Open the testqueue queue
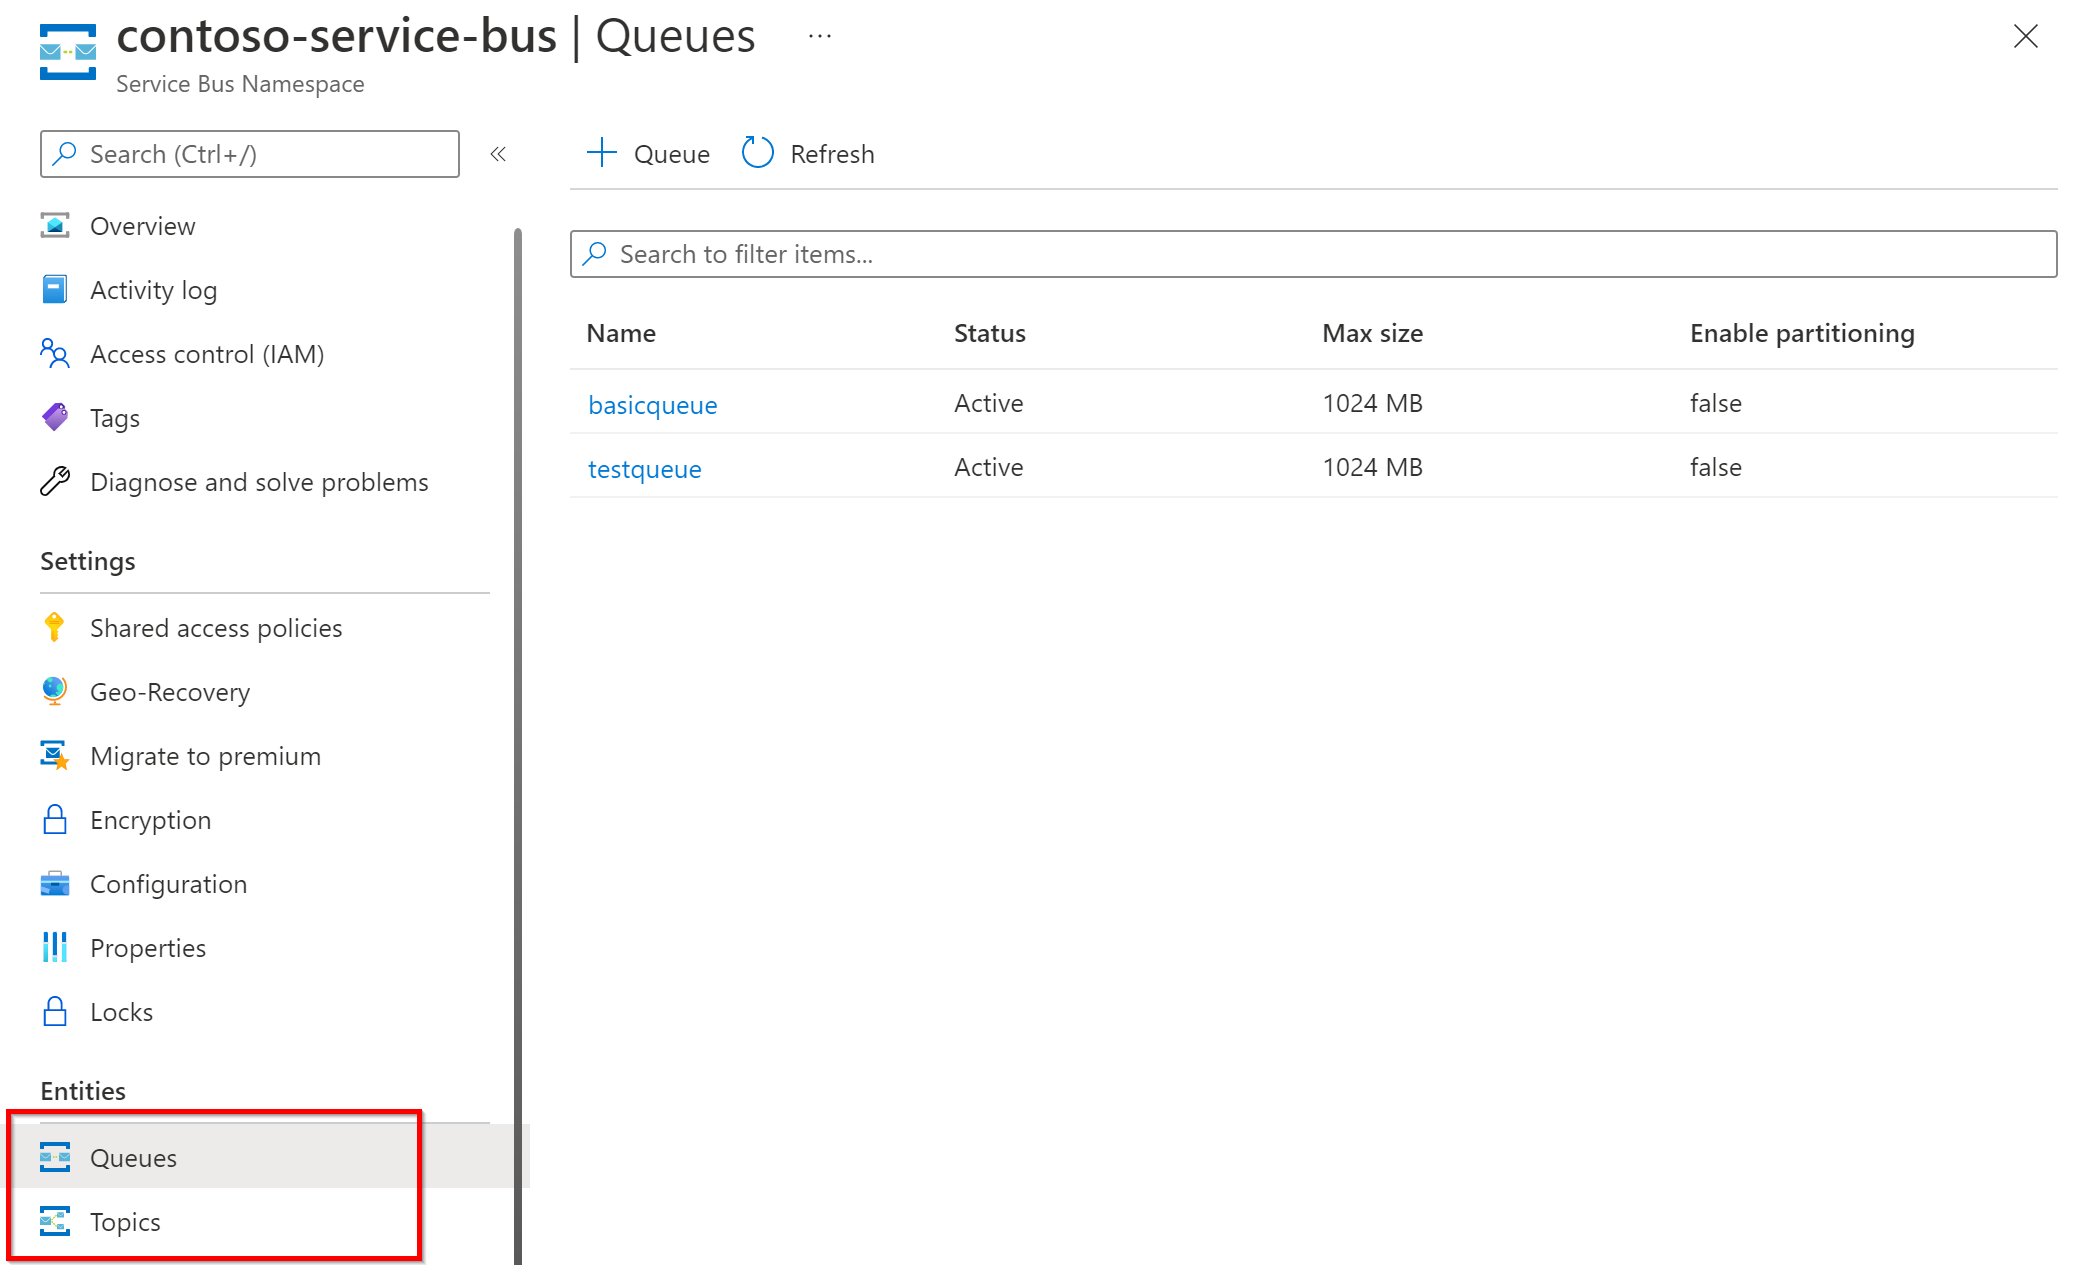Image resolution: width=2098 pixels, height=1265 pixels. click(646, 468)
